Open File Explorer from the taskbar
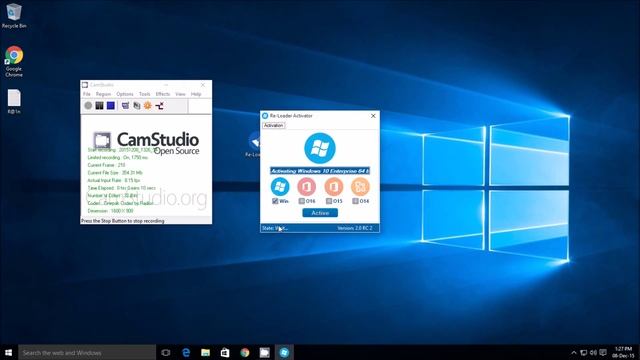The width and height of the screenshot is (640, 360). [x=205, y=352]
